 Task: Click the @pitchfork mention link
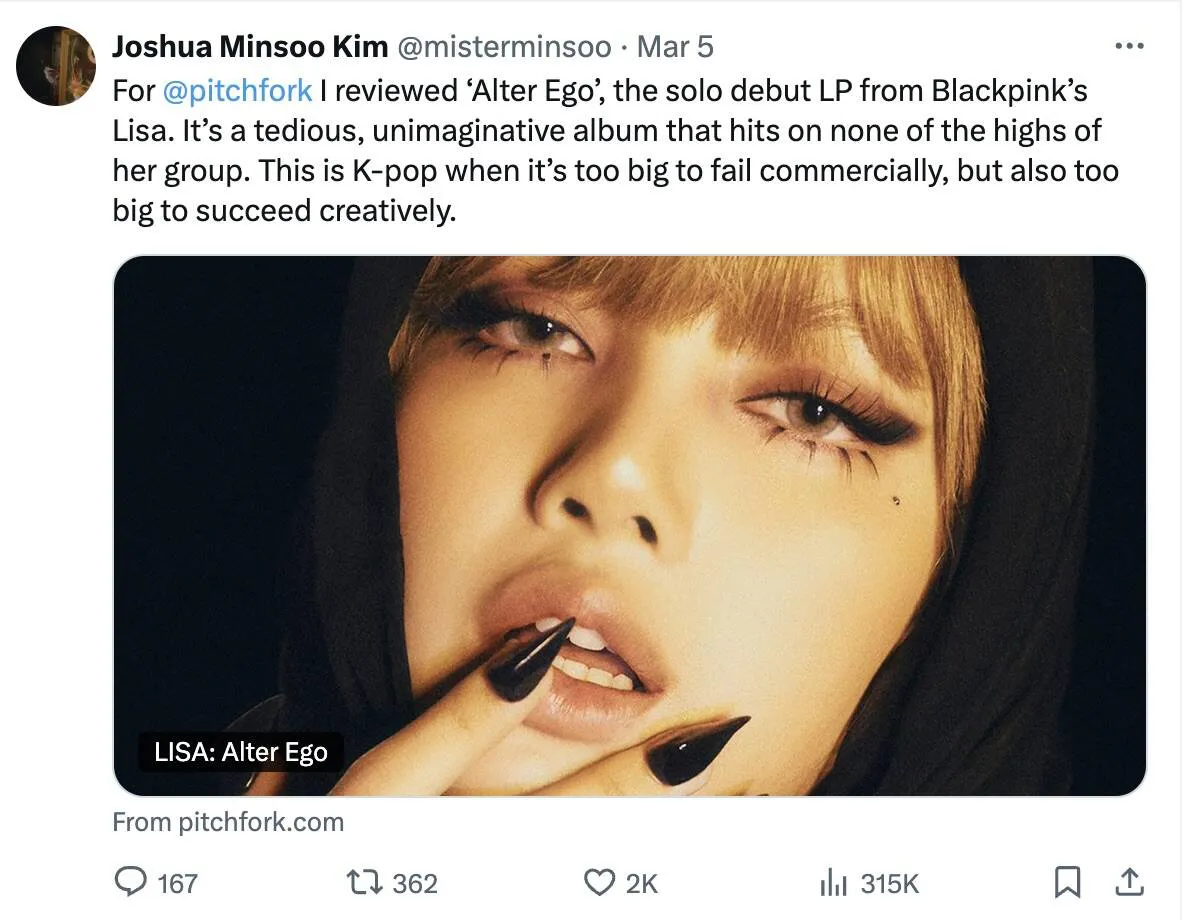tap(237, 90)
